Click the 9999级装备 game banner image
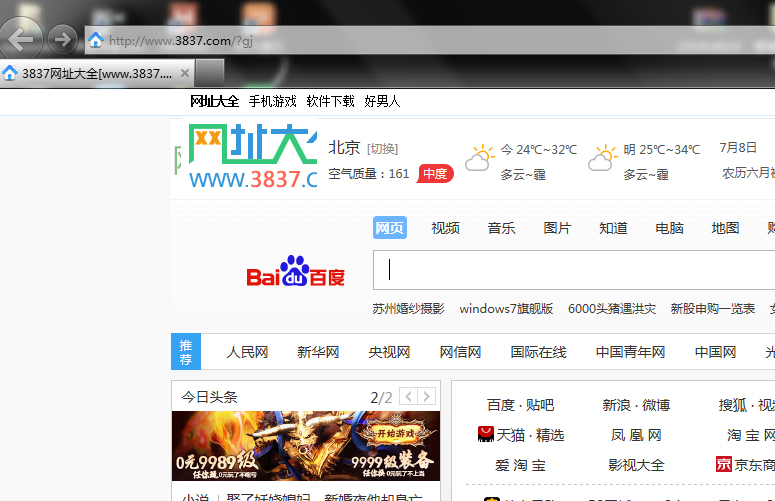The image size is (775, 501). (x=306, y=446)
